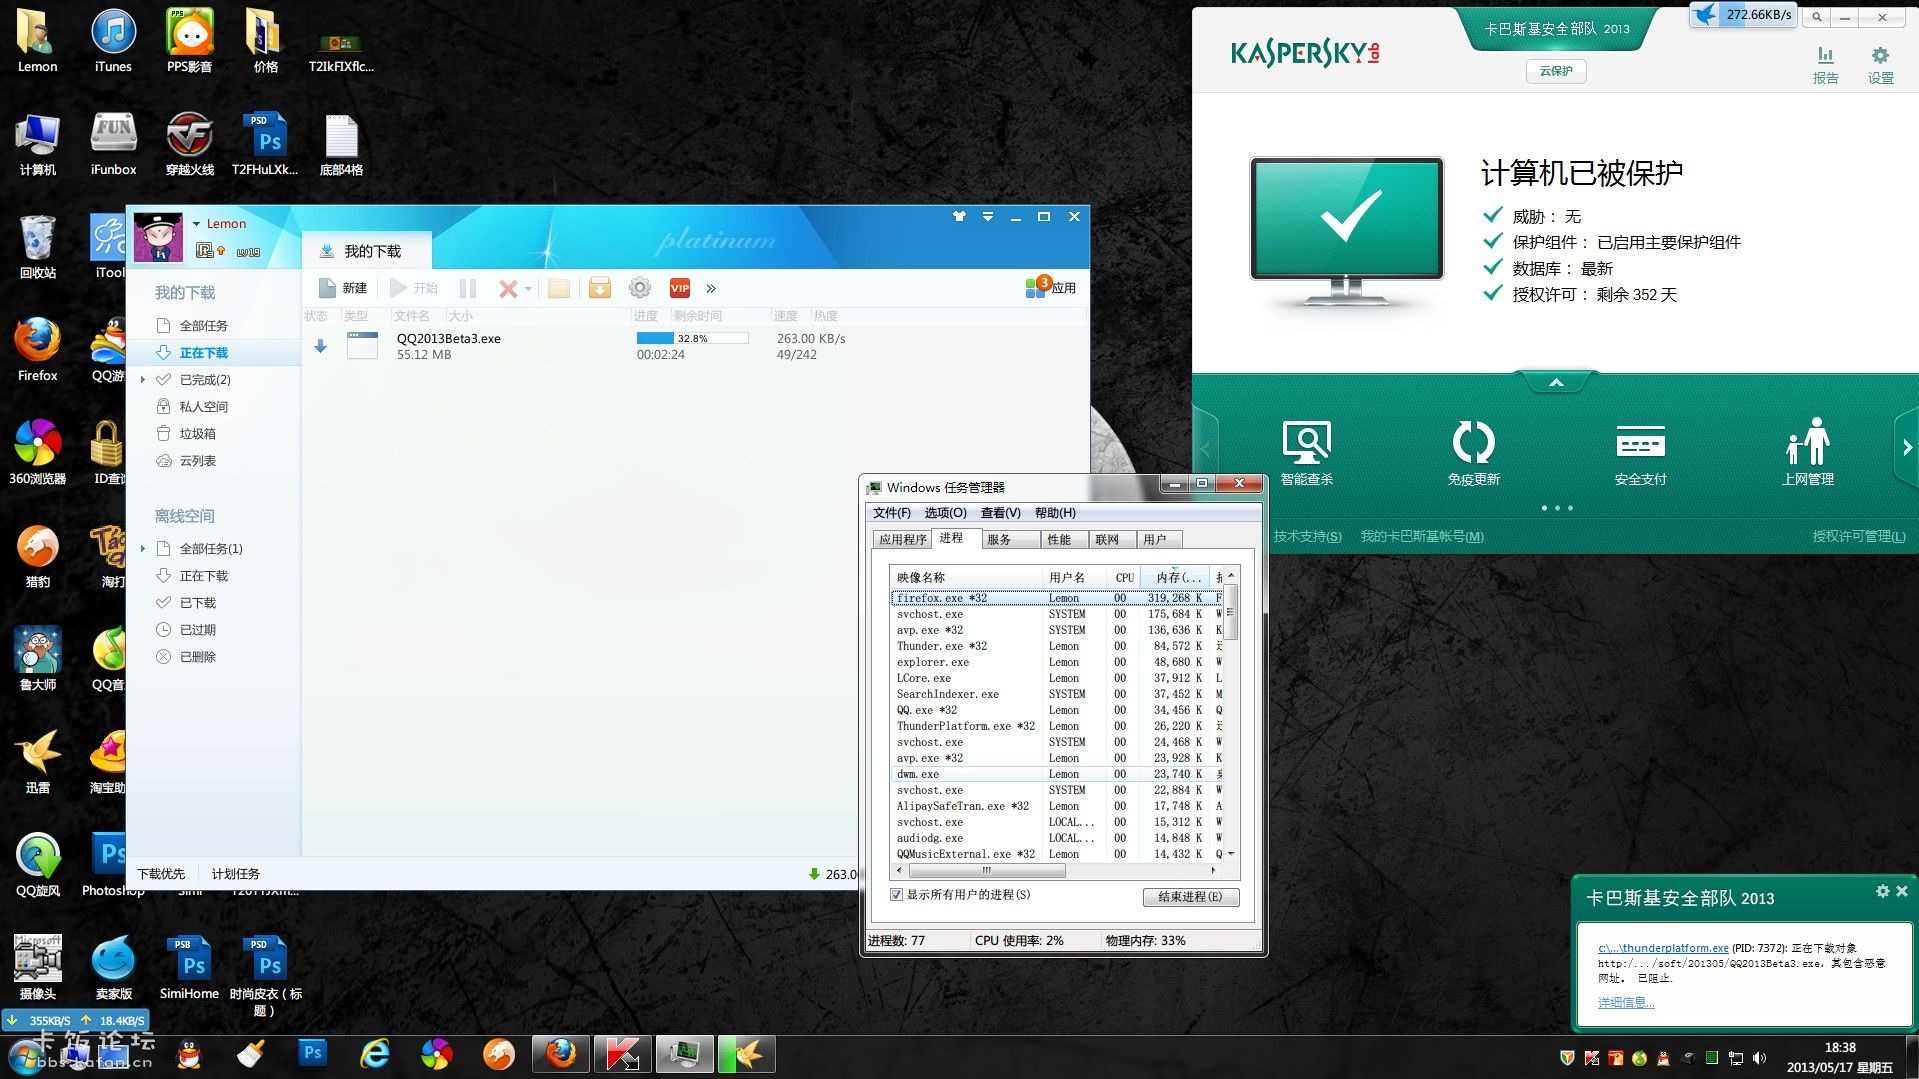Open the 查看(V) menu in Task Manager
Viewport: 1919px width, 1079px height.
click(x=1000, y=513)
